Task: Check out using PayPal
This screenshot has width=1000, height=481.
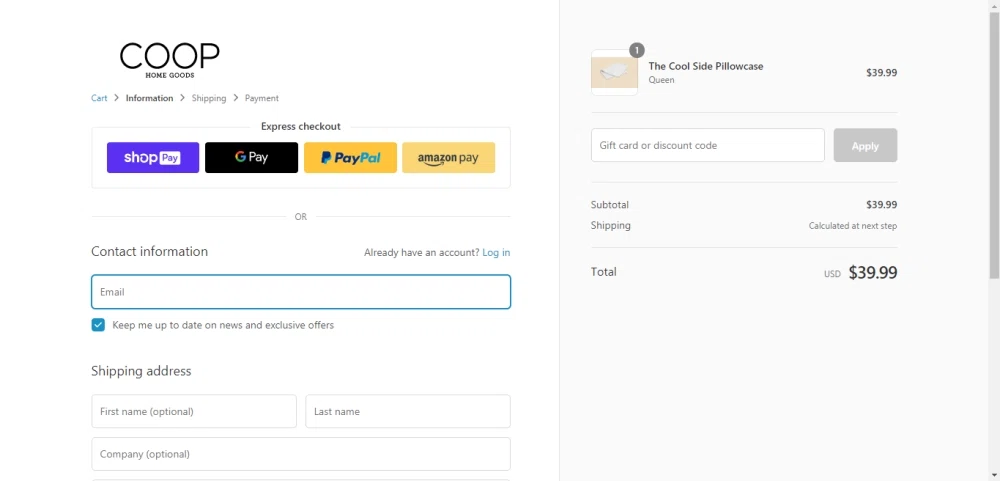Action: [350, 158]
